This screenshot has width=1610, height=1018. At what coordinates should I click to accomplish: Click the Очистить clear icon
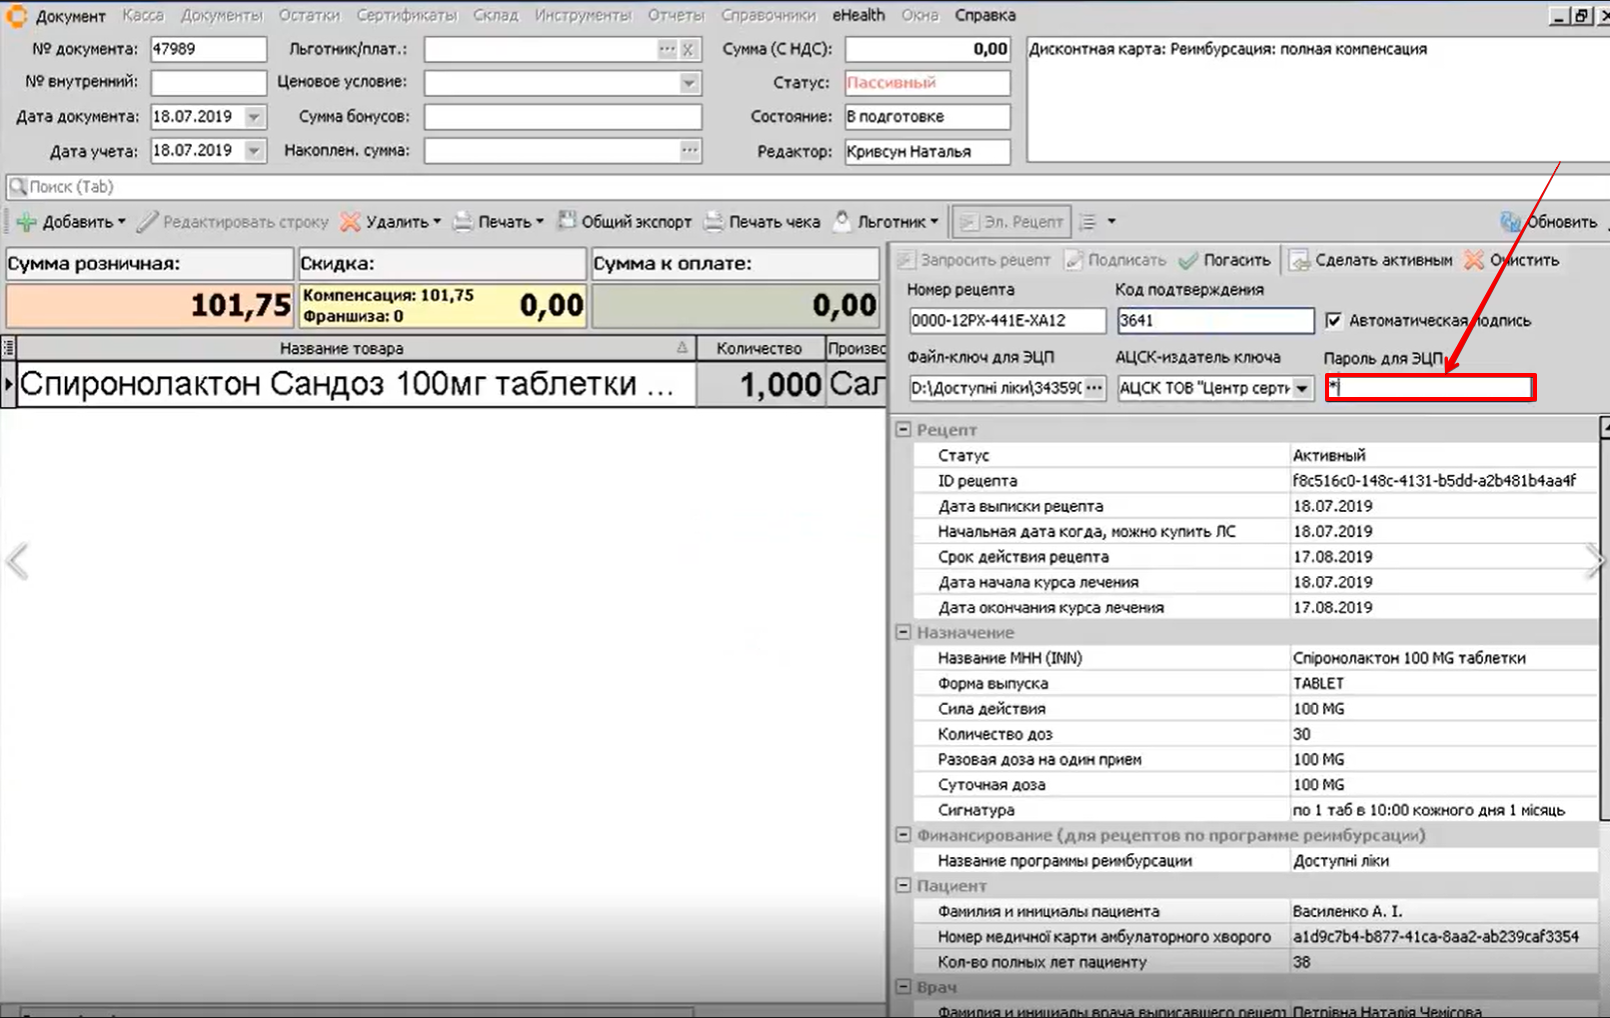click(1474, 260)
